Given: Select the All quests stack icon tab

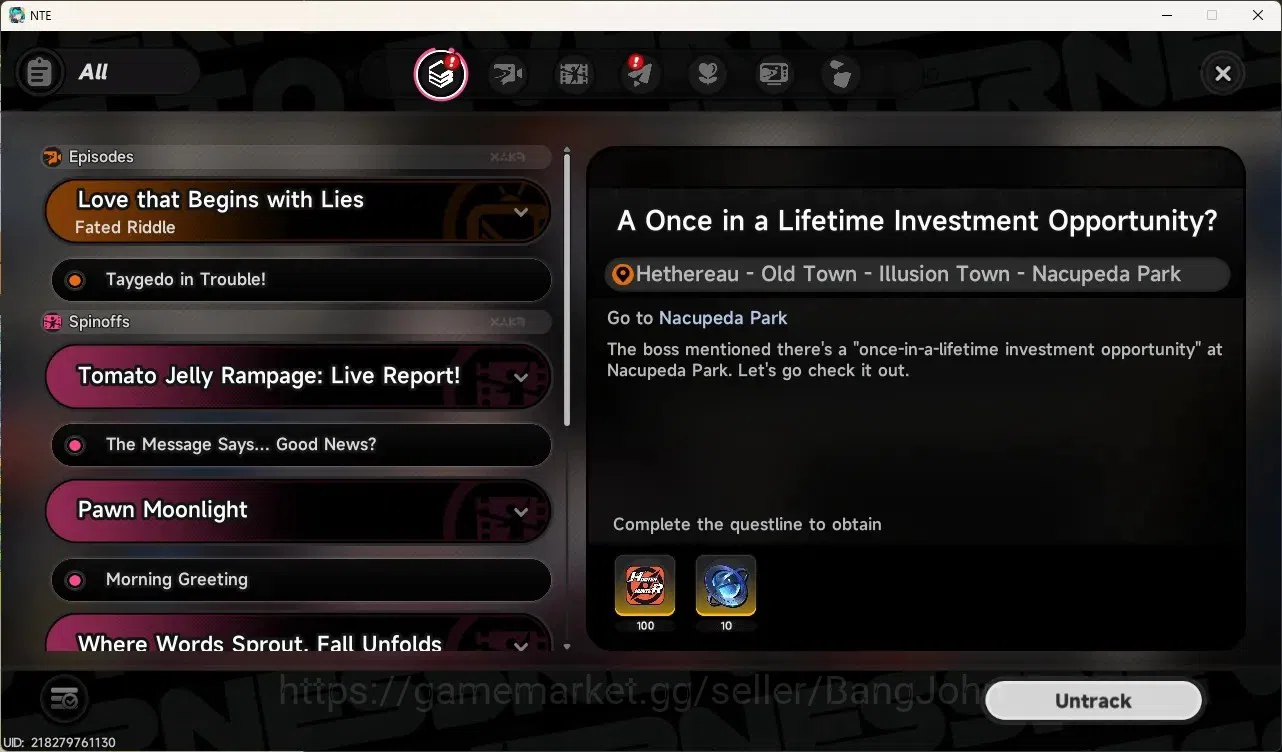Looking at the screenshot, I should tap(441, 74).
